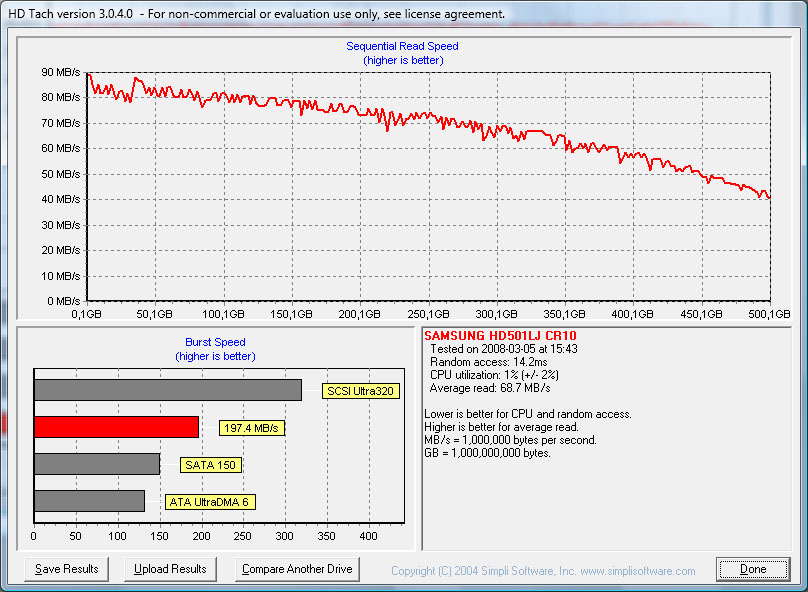The width and height of the screenshot is (808, 592).
Task: Select the gray SCSI Ultra320 bar
Action: coord(167,390)
